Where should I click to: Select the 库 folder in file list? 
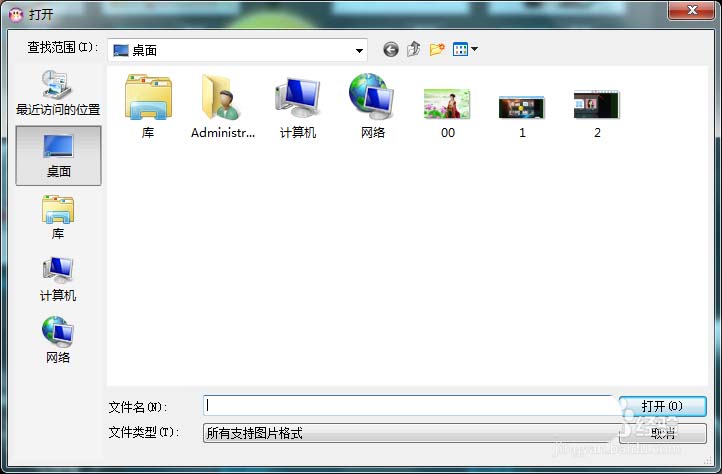click(148, 106)
